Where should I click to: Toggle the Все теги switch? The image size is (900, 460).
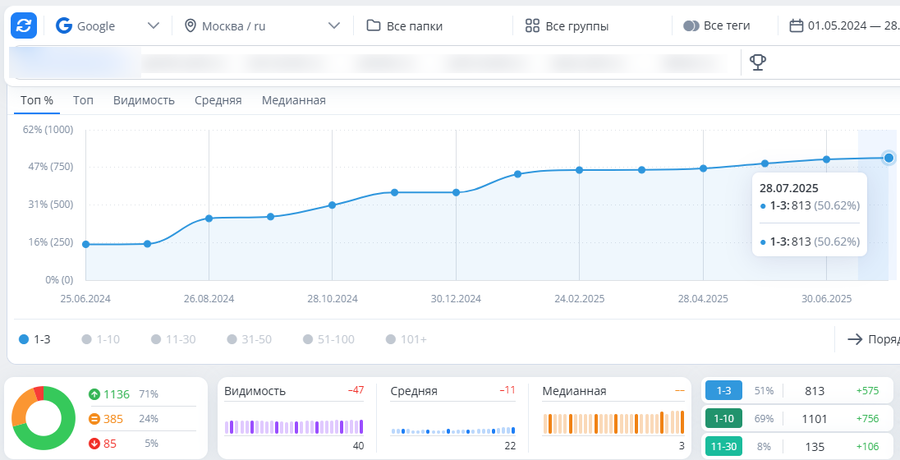(x=691, y=26)
